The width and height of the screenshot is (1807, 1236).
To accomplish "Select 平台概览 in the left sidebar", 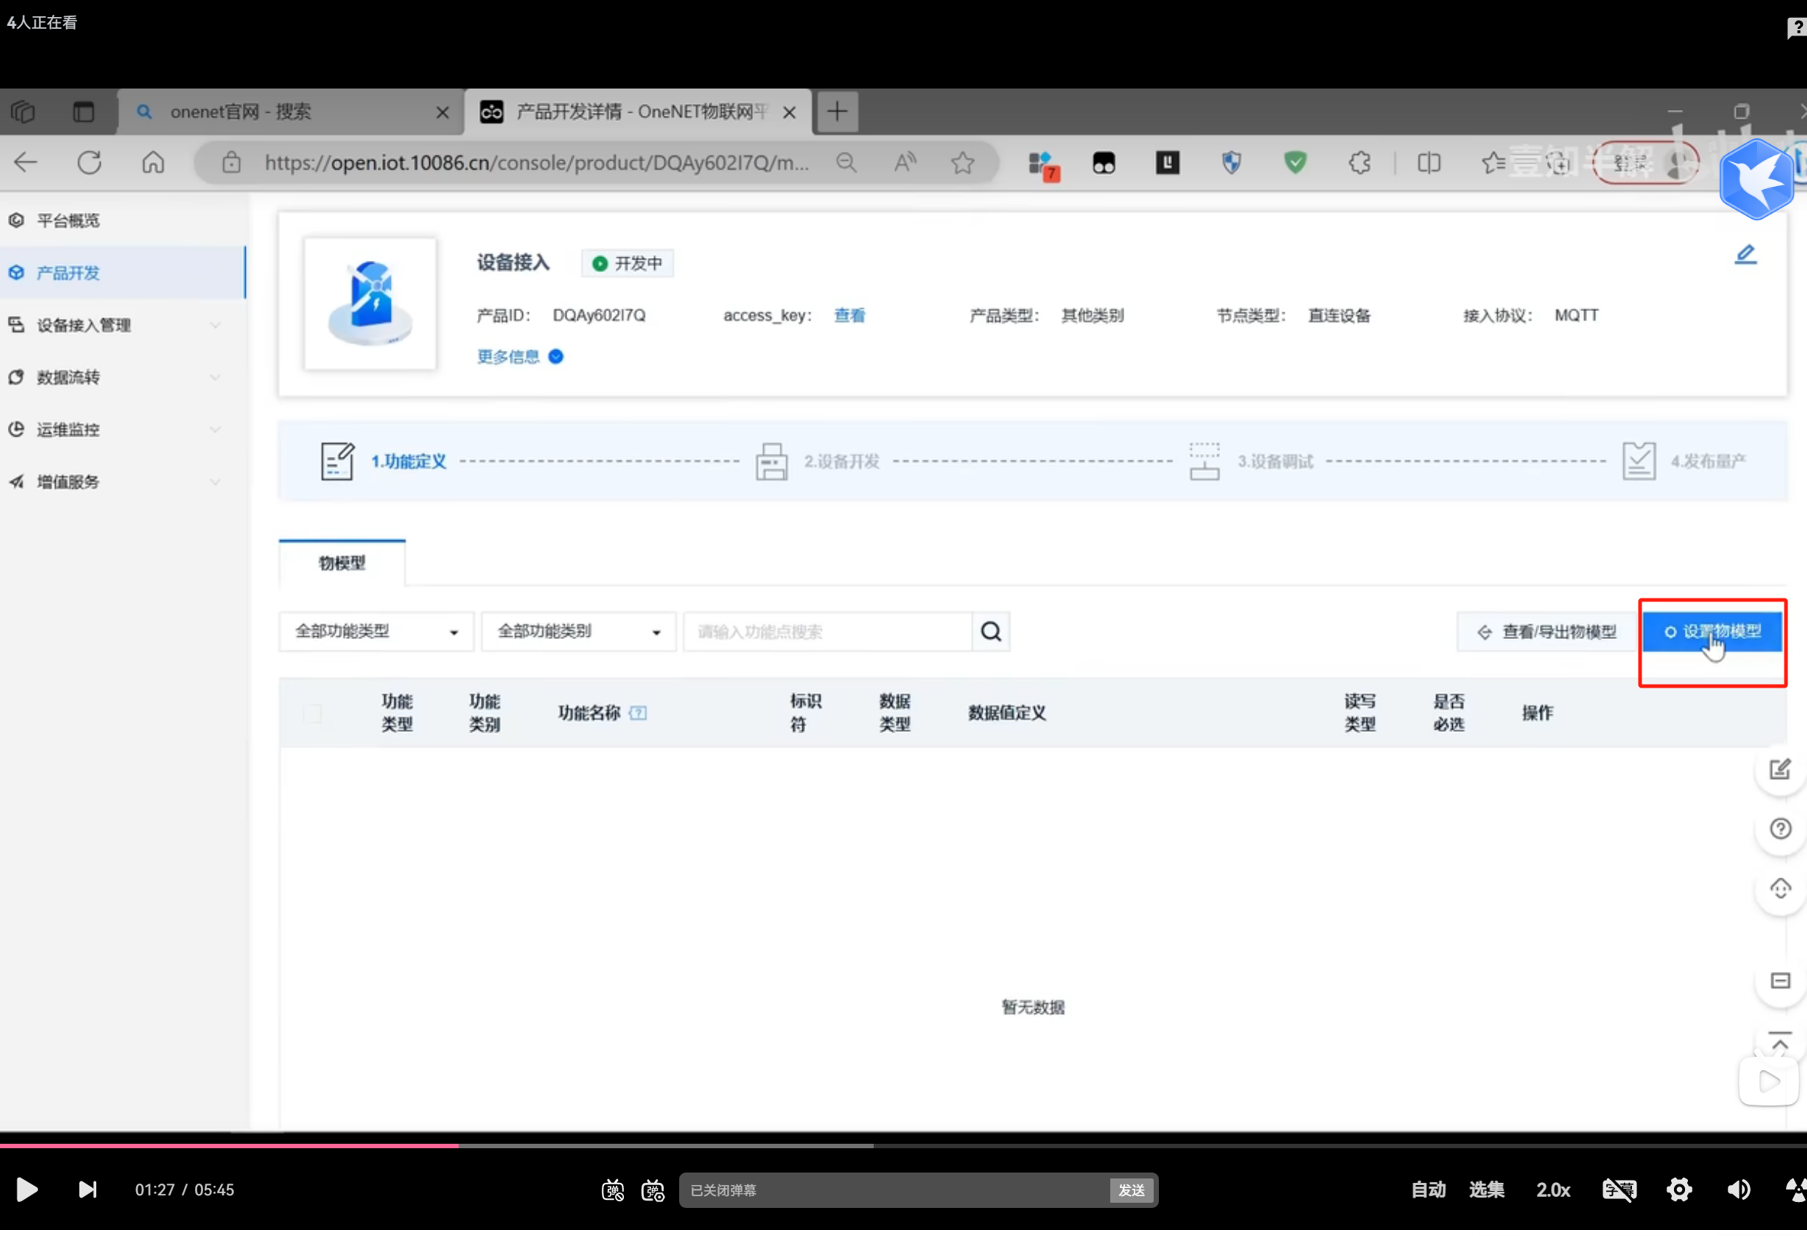I will pyautogui.click(x=67, y=220).
